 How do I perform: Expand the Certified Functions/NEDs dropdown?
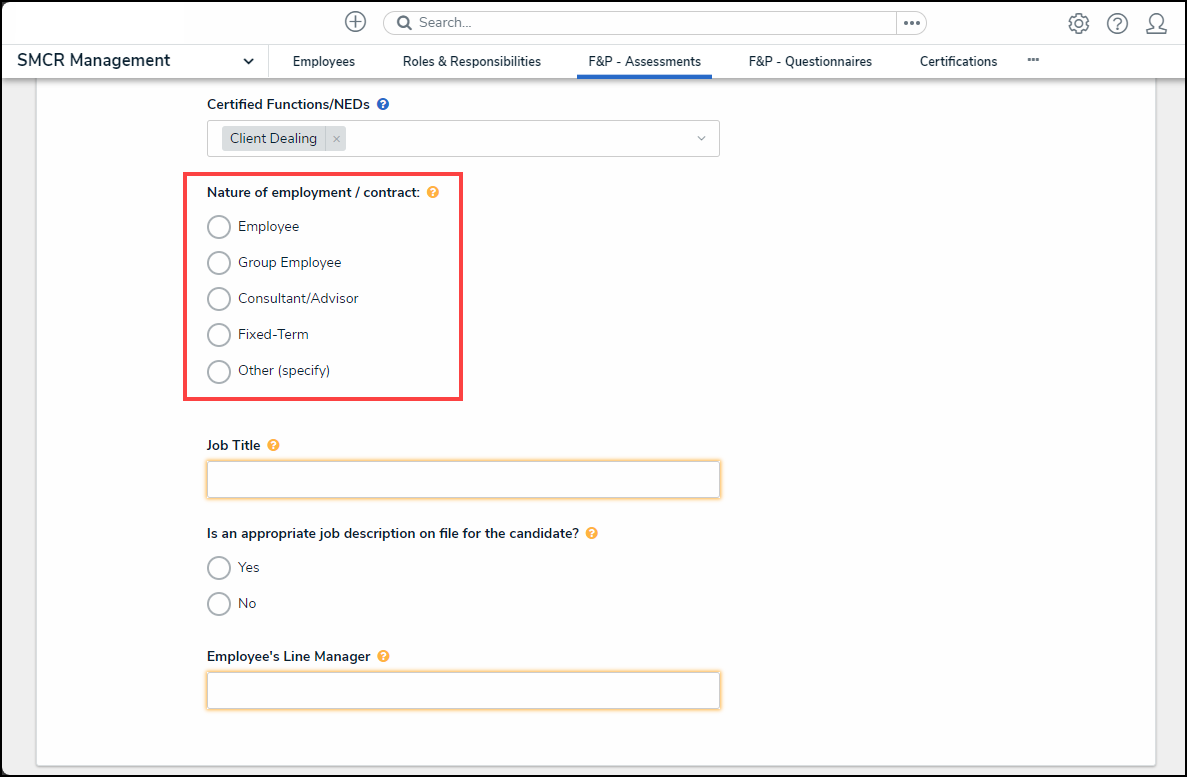[701, 139]
